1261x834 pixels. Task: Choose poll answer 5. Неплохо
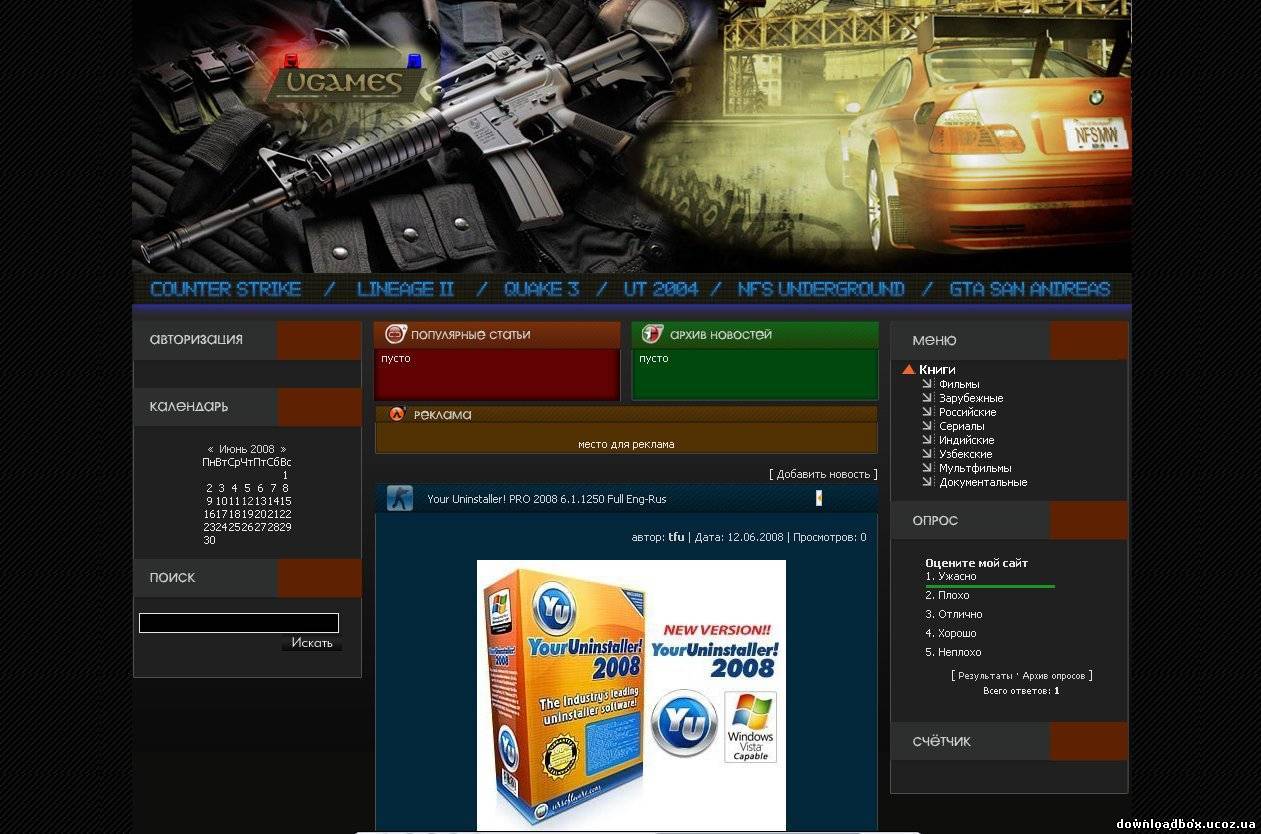953,652
